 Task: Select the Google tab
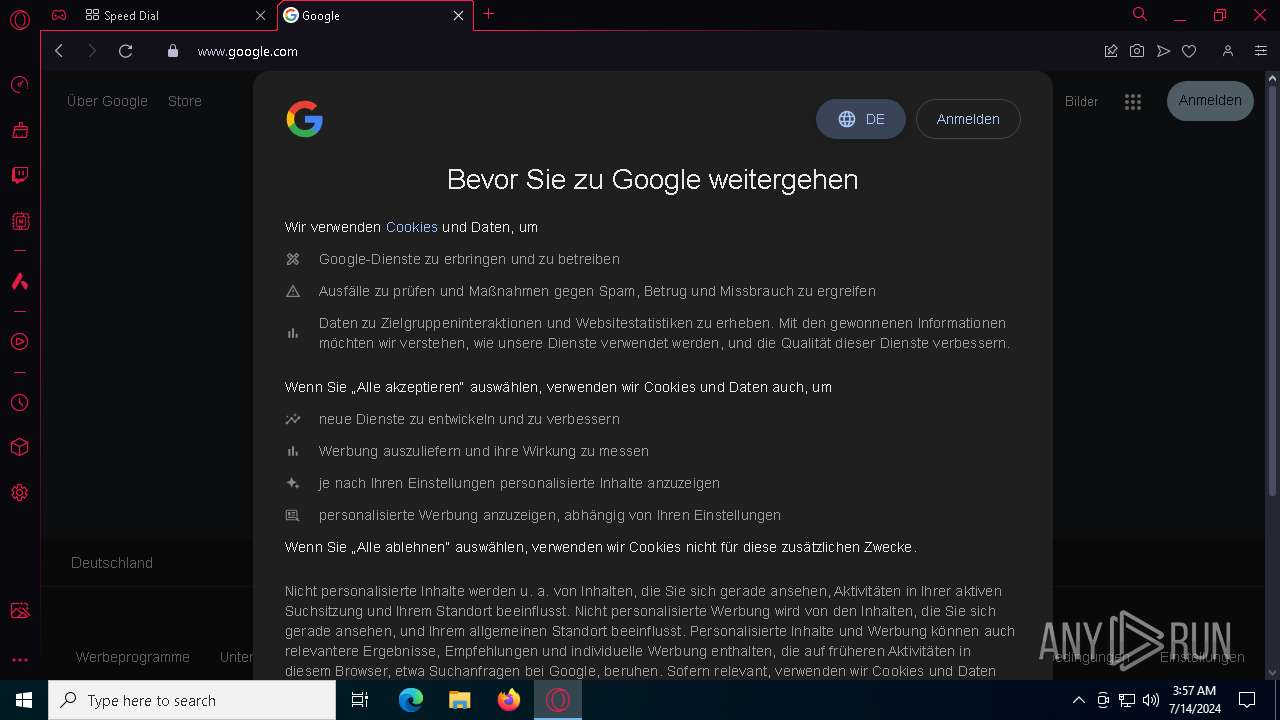point(374,16)
